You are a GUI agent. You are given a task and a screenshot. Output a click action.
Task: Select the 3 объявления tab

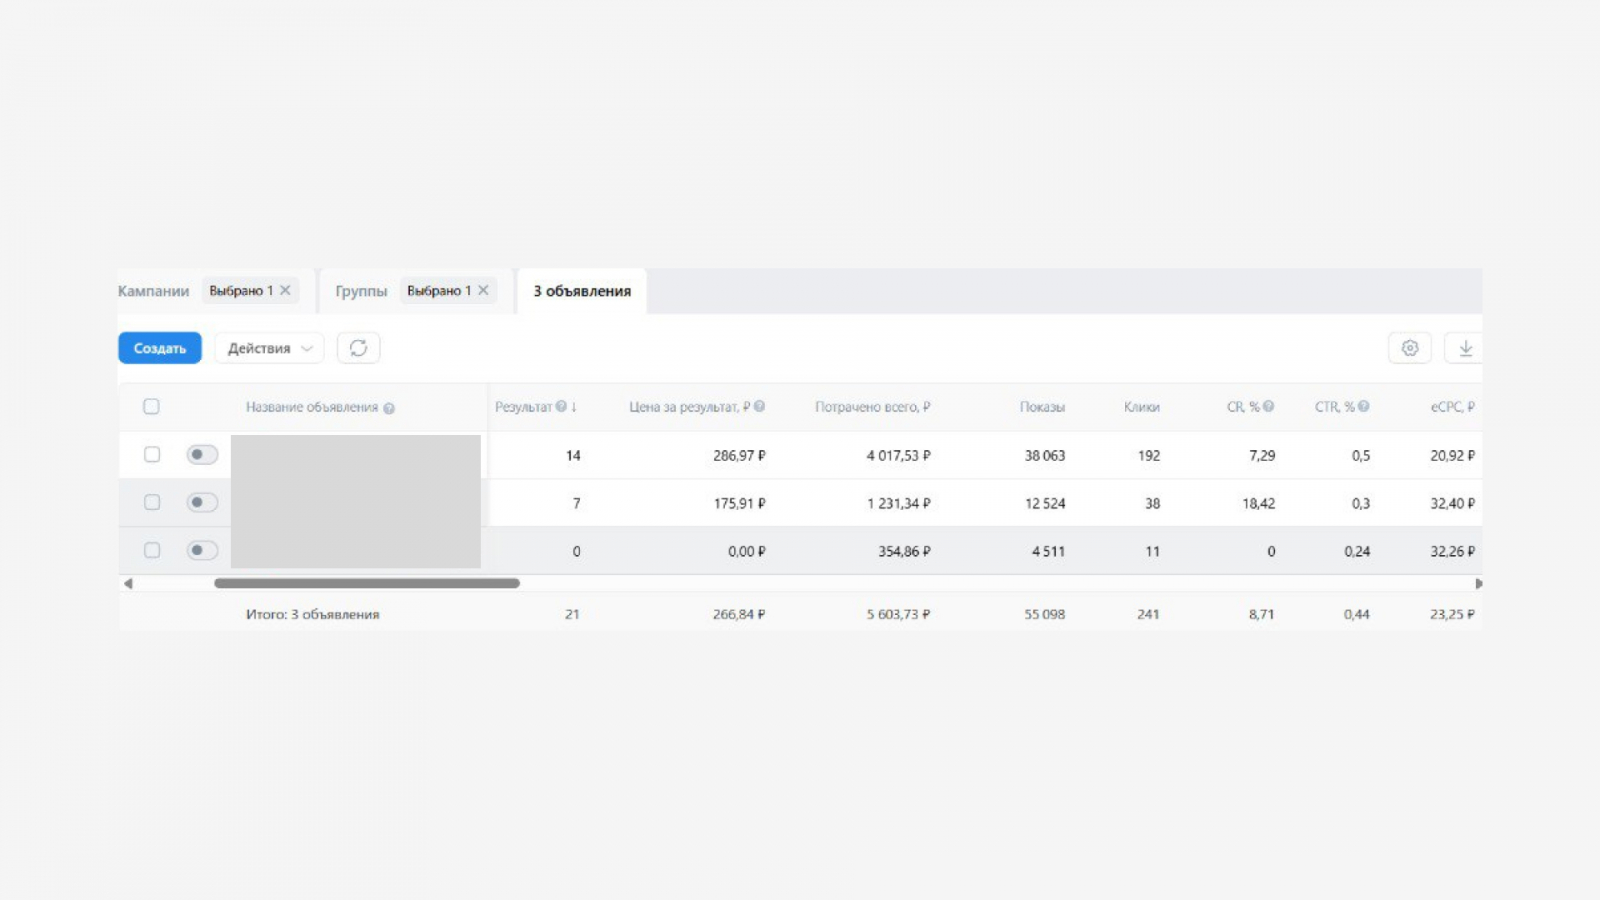[582, 291]
